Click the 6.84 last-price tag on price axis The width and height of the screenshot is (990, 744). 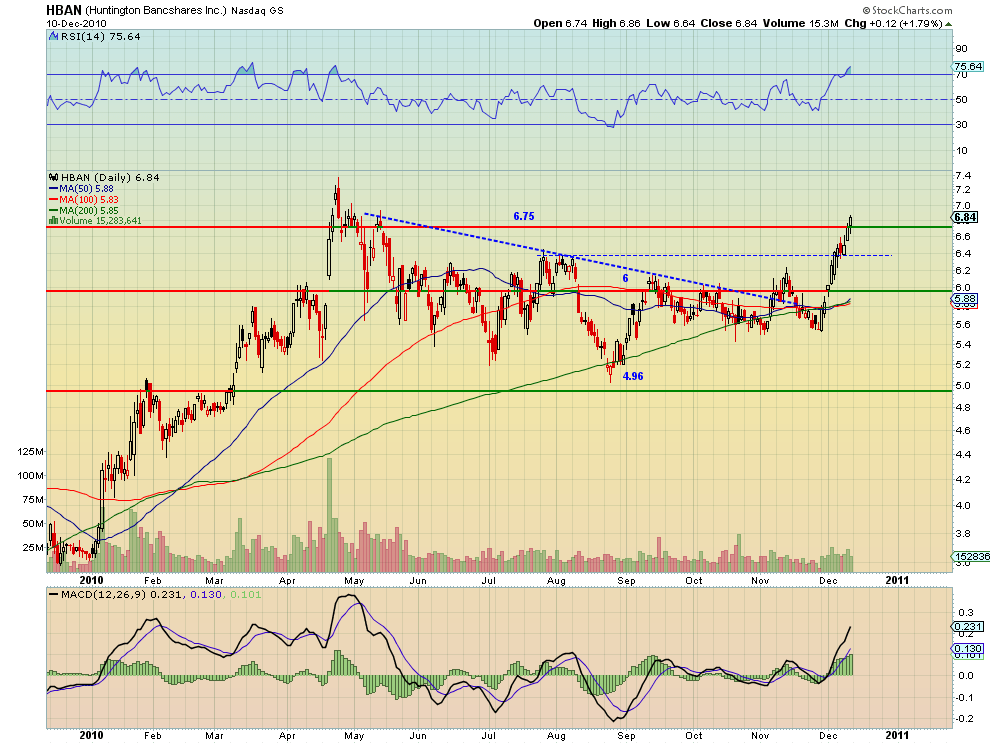[965, 217]
